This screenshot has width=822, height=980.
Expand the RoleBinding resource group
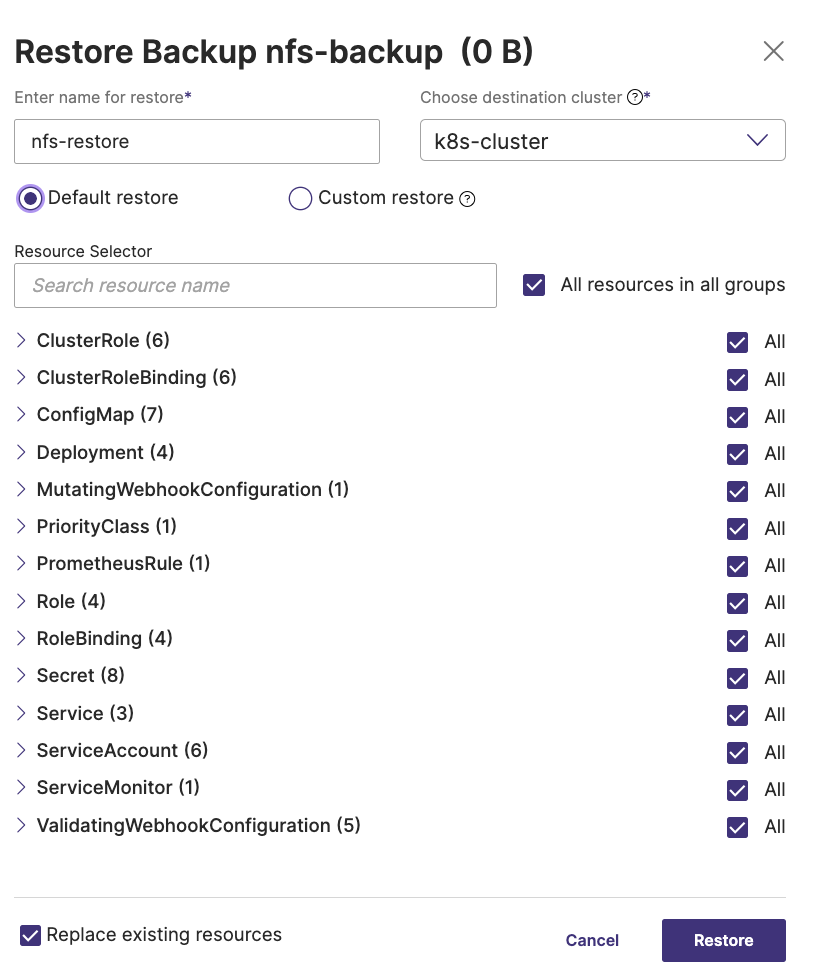pyautogui.click(x=22, y=639)
